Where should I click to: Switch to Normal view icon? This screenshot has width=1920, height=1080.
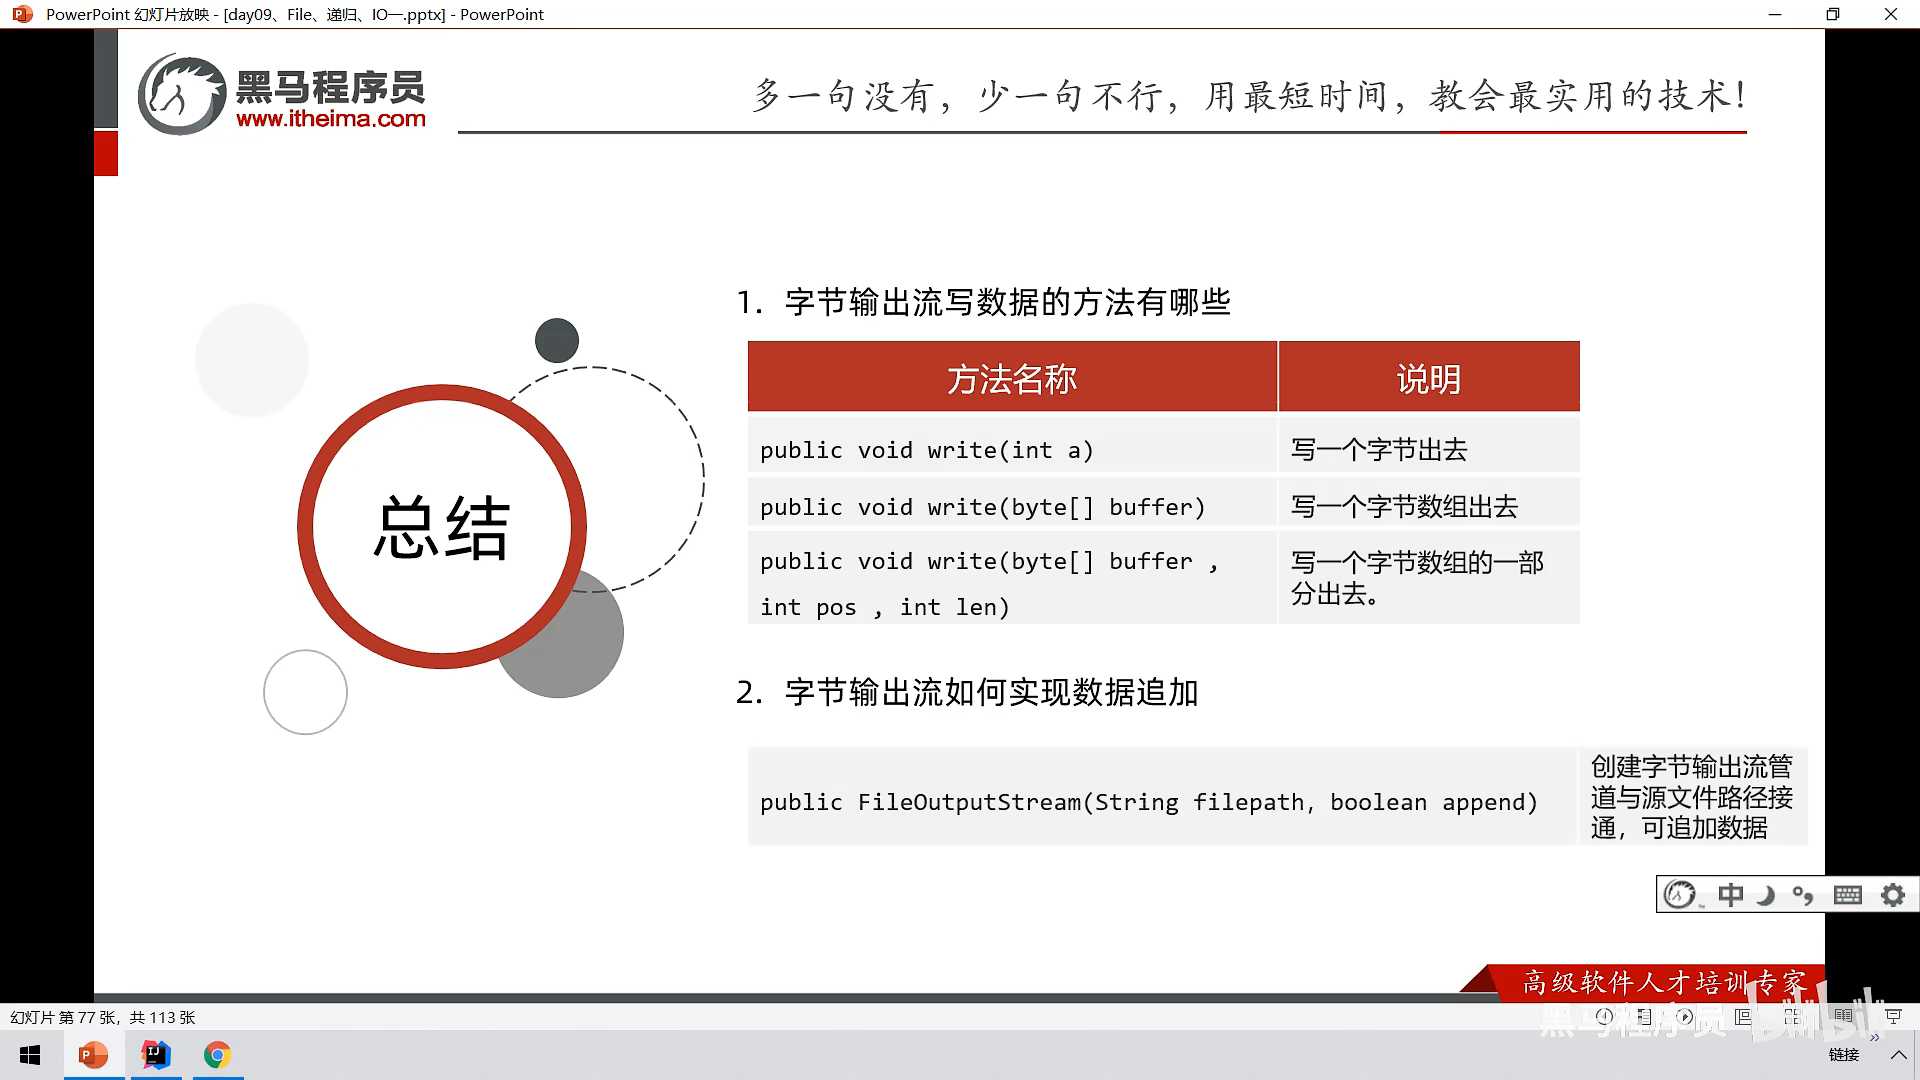coord(1743,1016)
